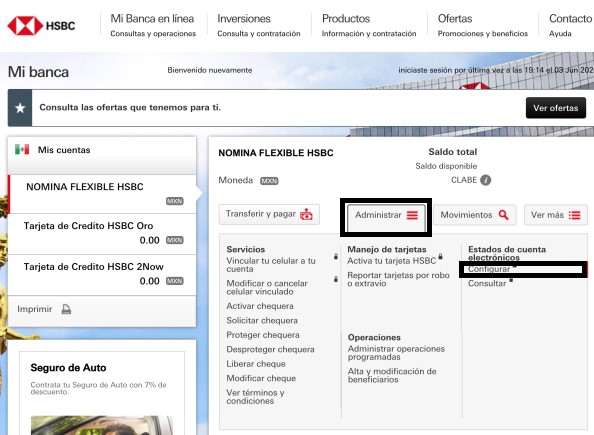Click Desproteger chequera link
Screen dimensions: 594x435
(270, 349)
